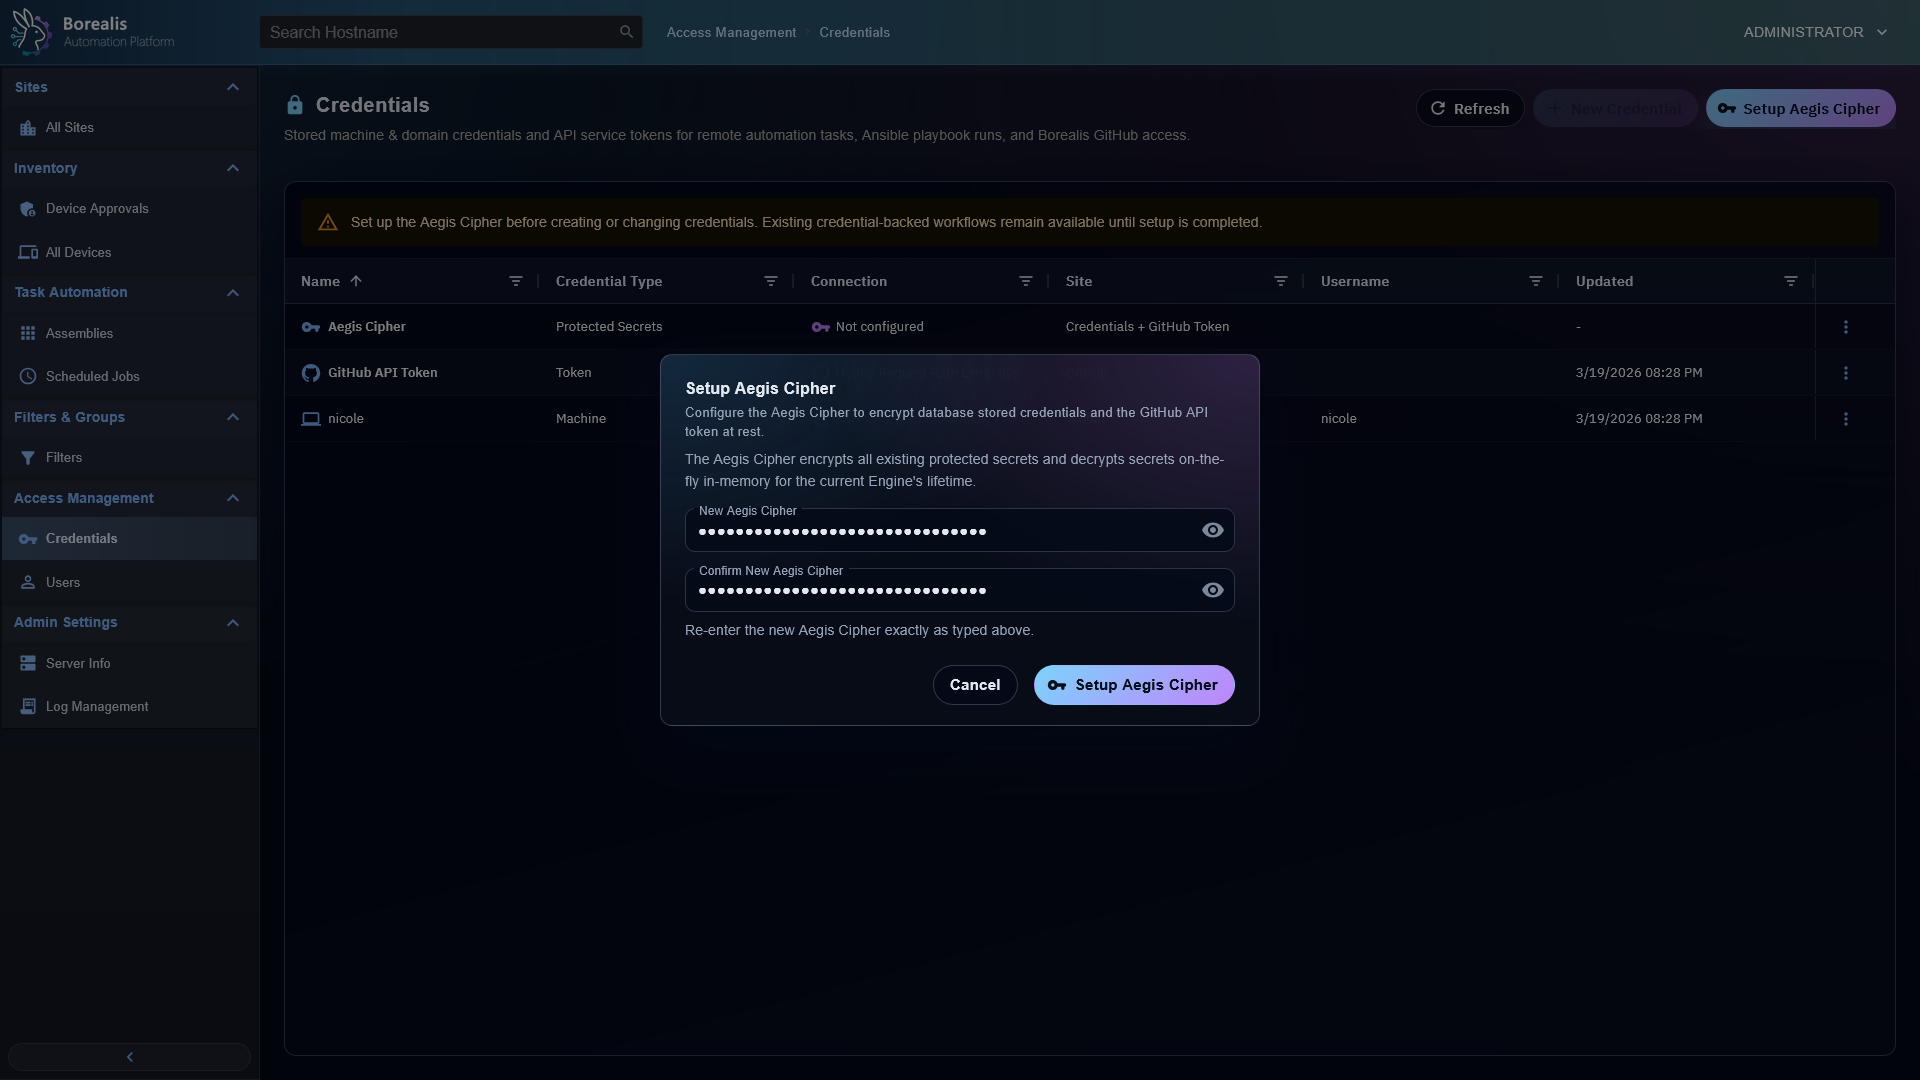Click the Filters funnel icon
Screen dimensions: 1920x1080
[28, 458]
